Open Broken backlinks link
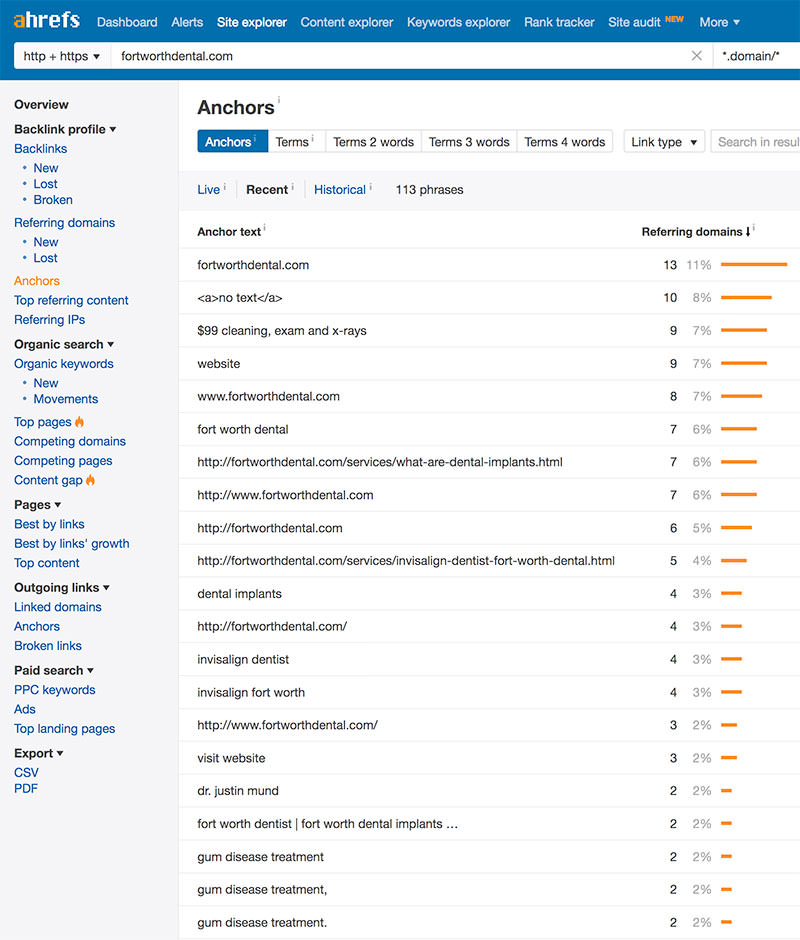The height and width of the screenshot is (940, 800). 53,200
